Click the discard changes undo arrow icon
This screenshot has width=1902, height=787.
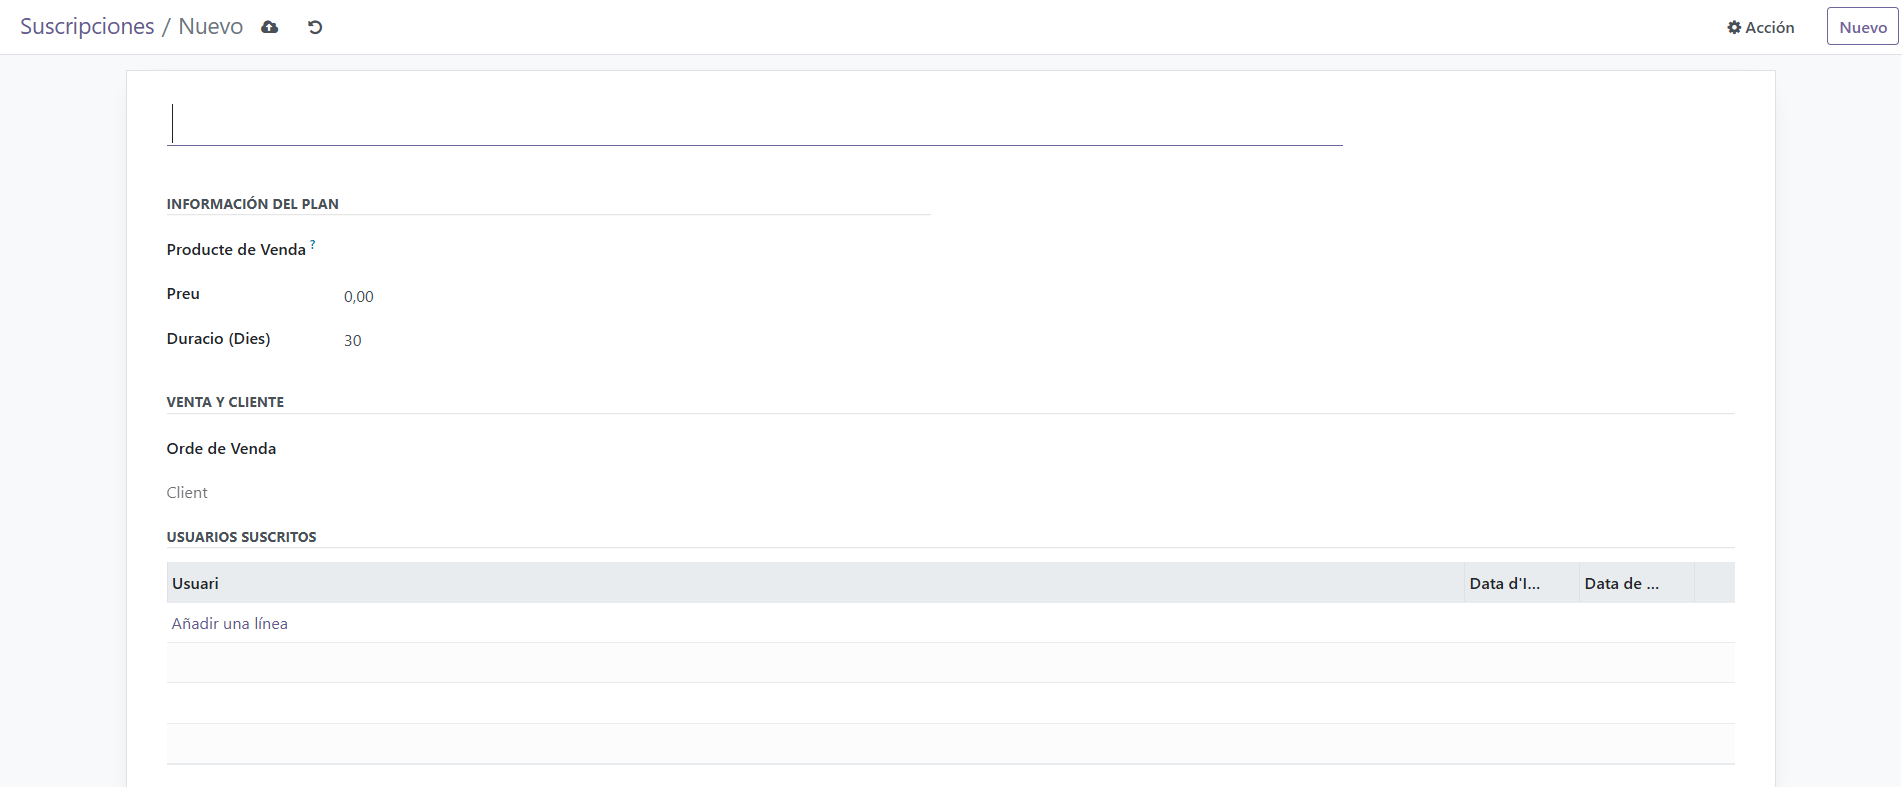point(315,27)
